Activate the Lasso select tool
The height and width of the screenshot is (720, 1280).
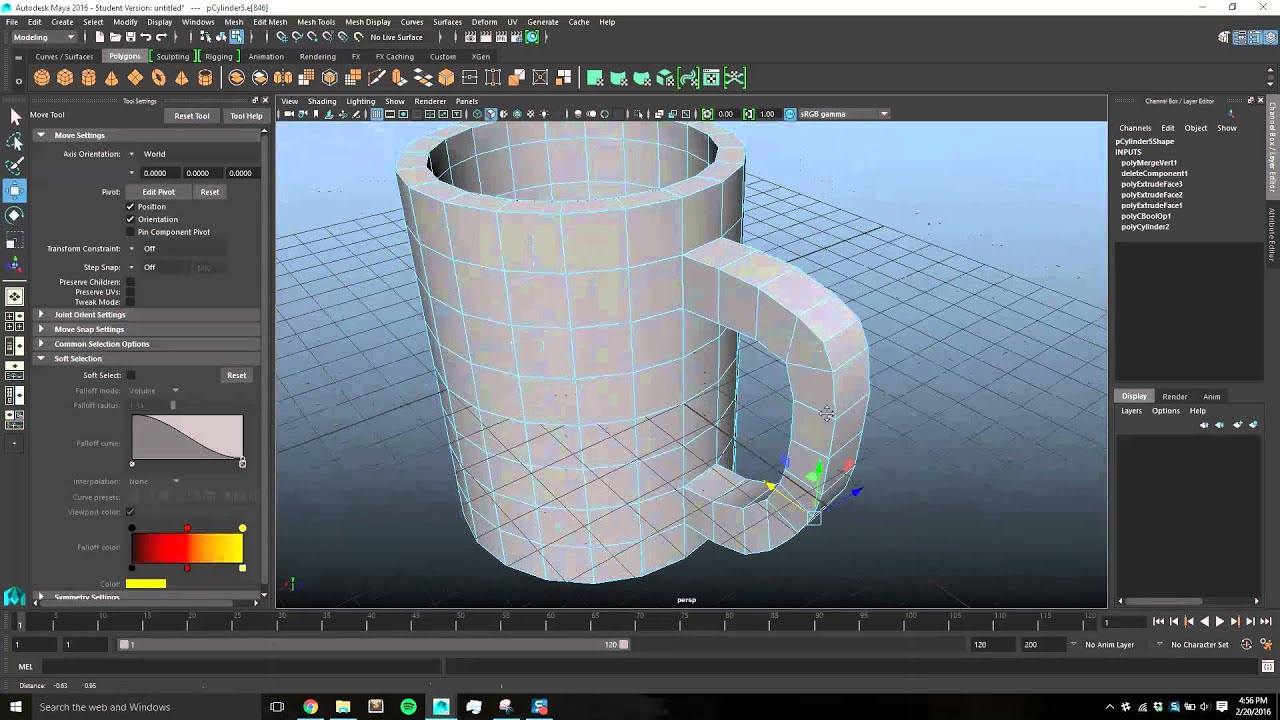click(15, 142)
